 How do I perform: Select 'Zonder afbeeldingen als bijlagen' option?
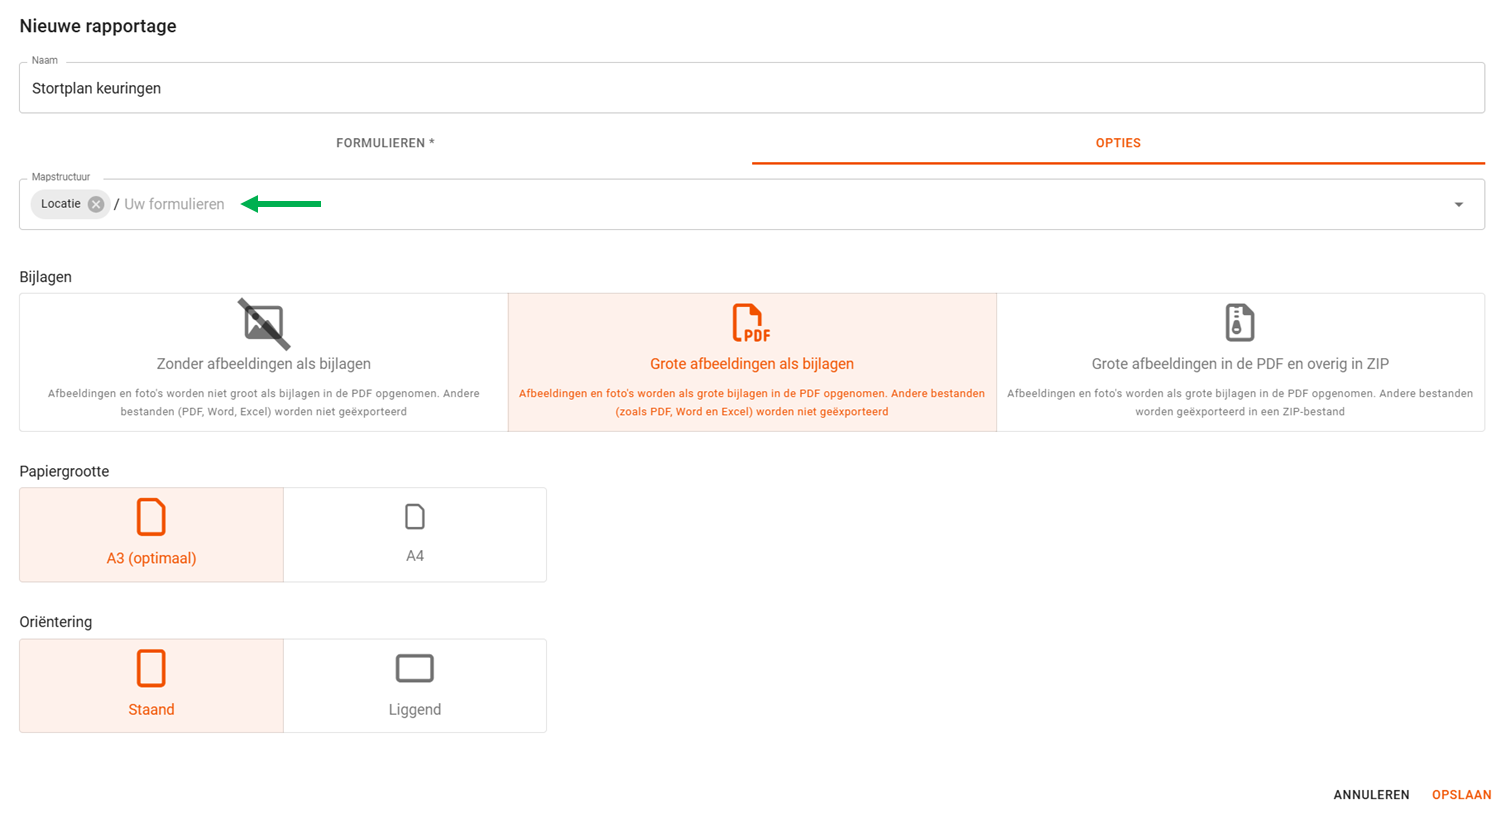[x=264, y=364]
